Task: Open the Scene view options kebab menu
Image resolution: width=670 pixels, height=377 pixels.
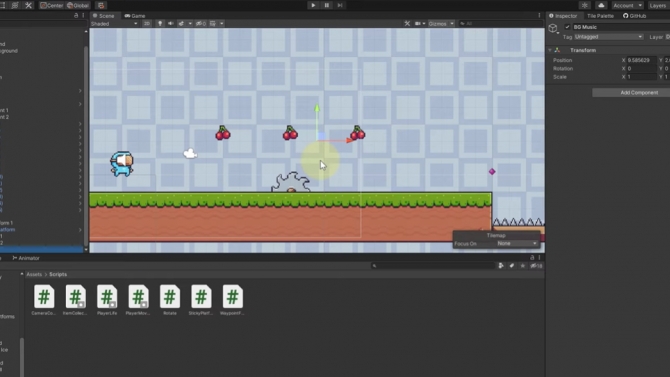Action: coord(539,15)
